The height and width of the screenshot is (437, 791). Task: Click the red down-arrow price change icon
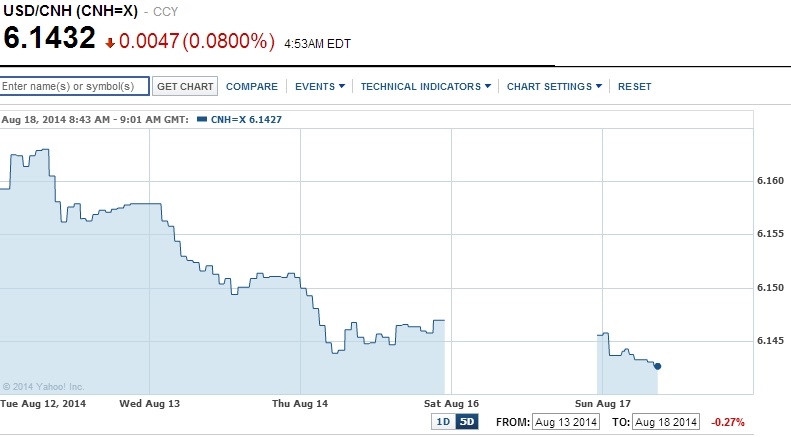pos(110,43)
